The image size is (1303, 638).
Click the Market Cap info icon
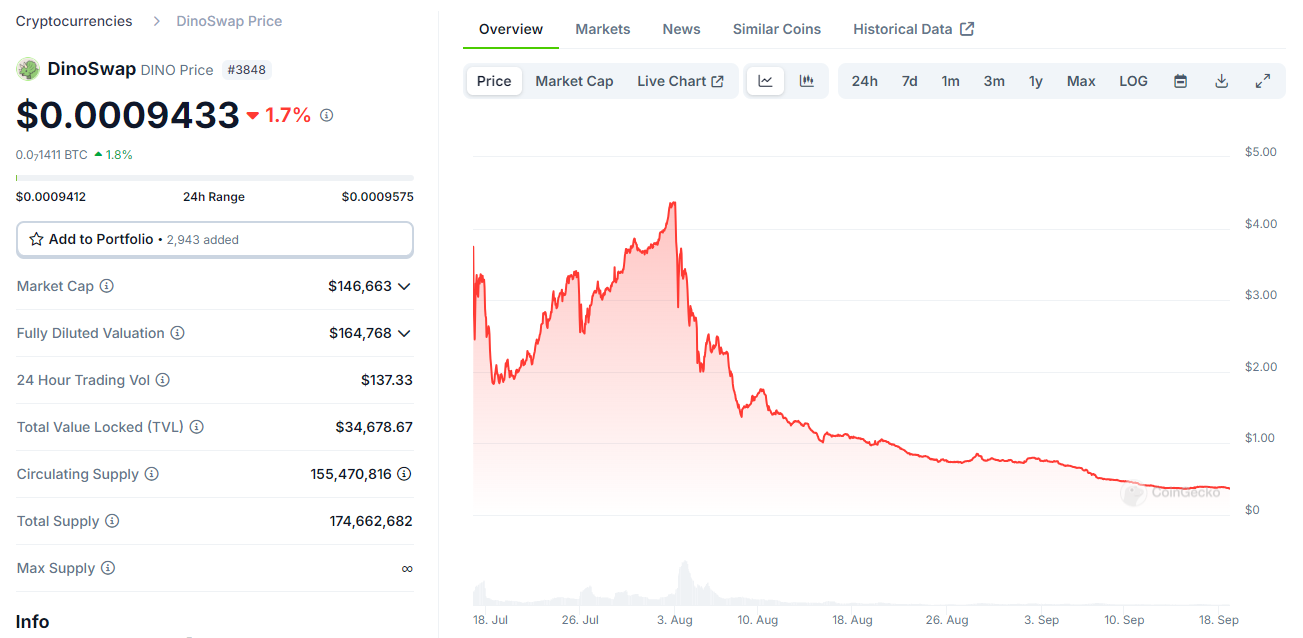(x=107, y=286)
